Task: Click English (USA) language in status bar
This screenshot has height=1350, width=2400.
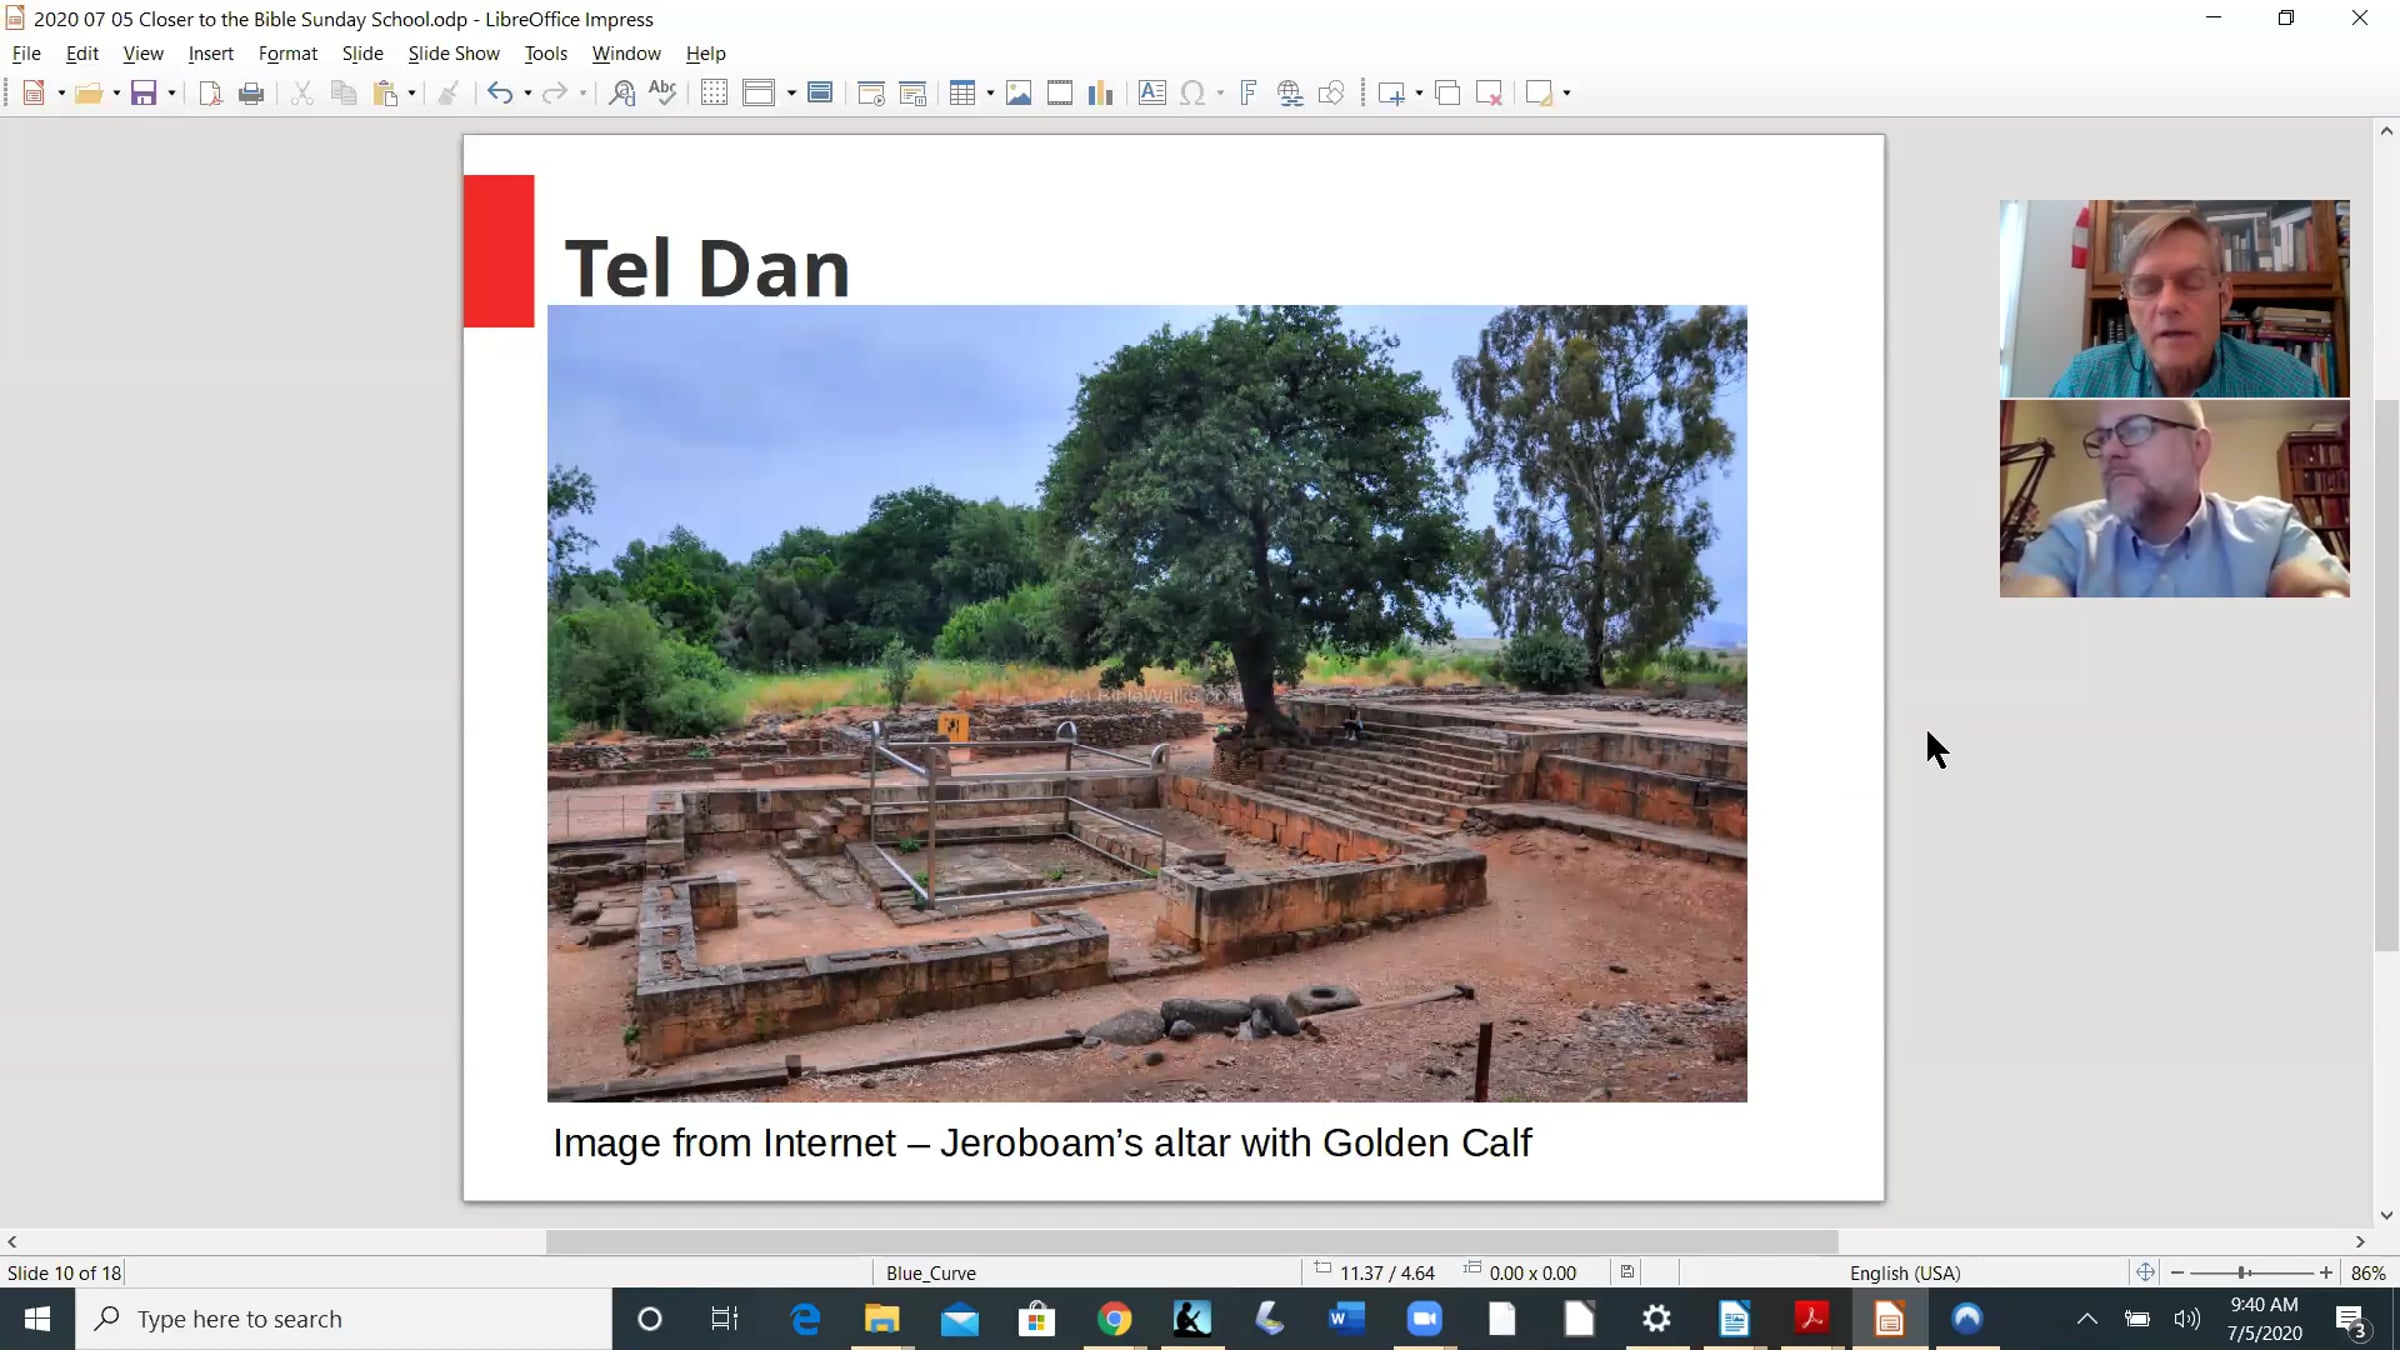Action: coord(1904,1272)
